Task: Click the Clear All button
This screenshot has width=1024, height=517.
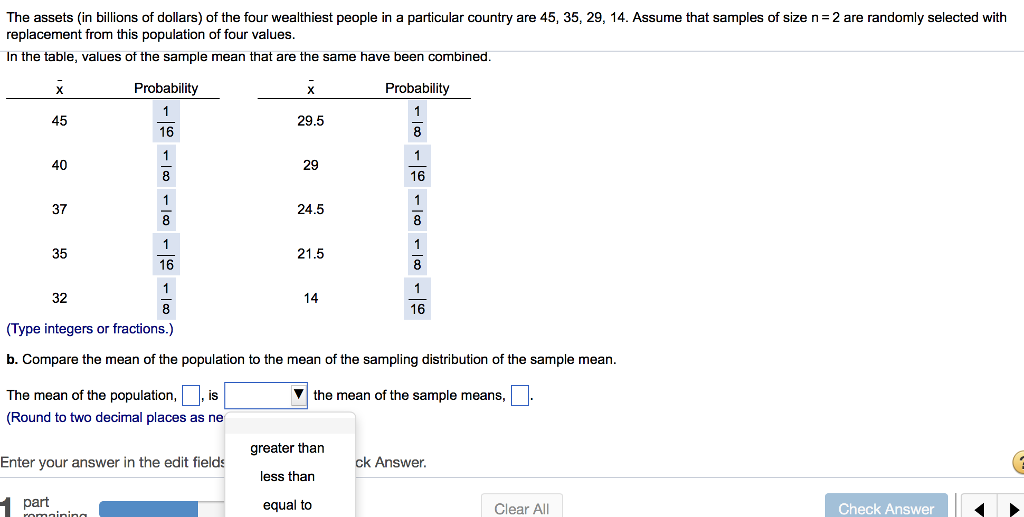Action: pos(521,508)
